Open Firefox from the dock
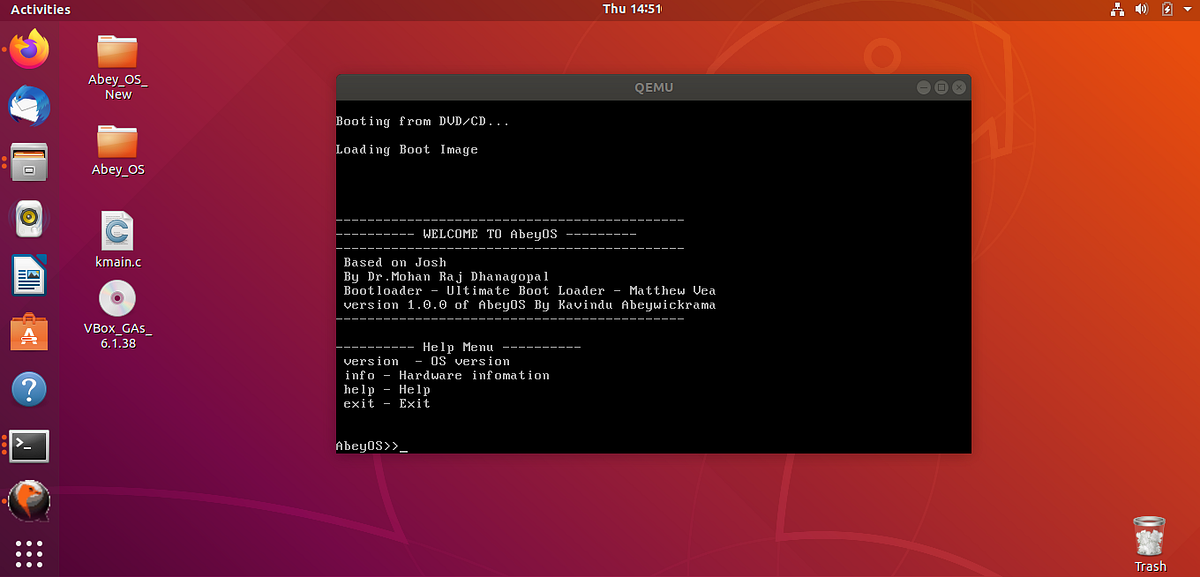 (x=28, y=47)
